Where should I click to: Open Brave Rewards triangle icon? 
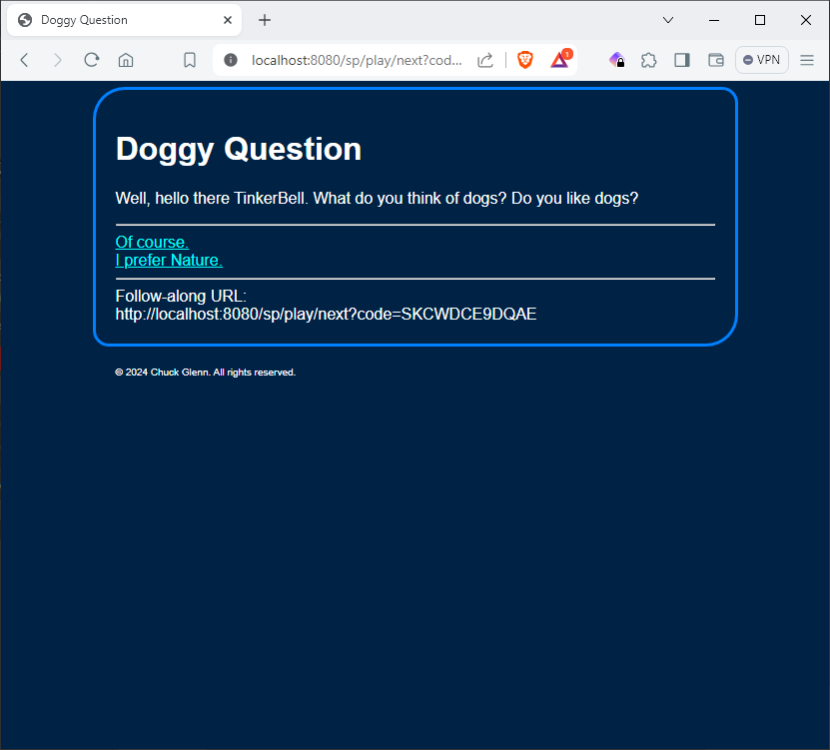pos(560,60)
